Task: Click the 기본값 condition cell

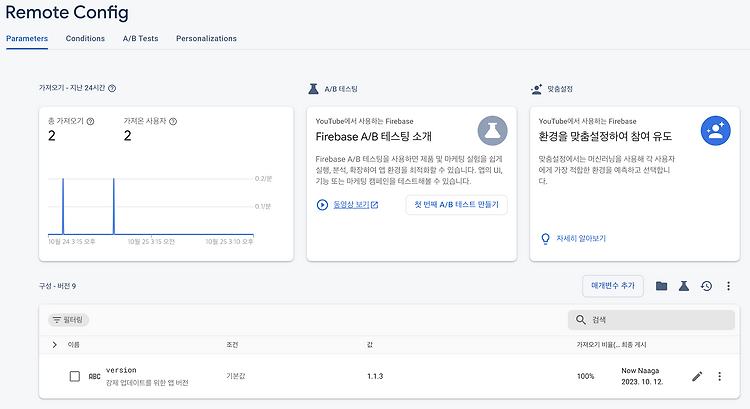Action: tap(235, 376)
